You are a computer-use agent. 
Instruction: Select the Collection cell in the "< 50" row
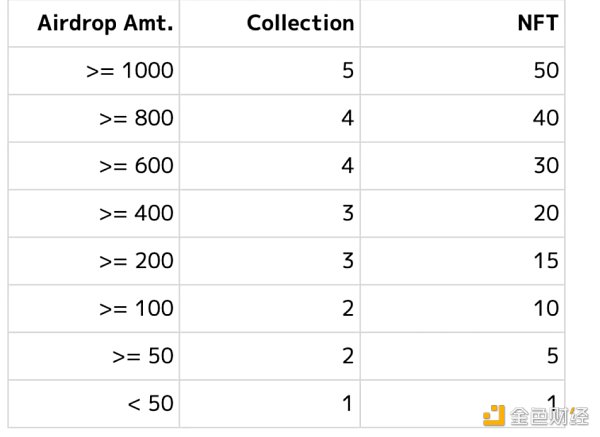[346, 403]
